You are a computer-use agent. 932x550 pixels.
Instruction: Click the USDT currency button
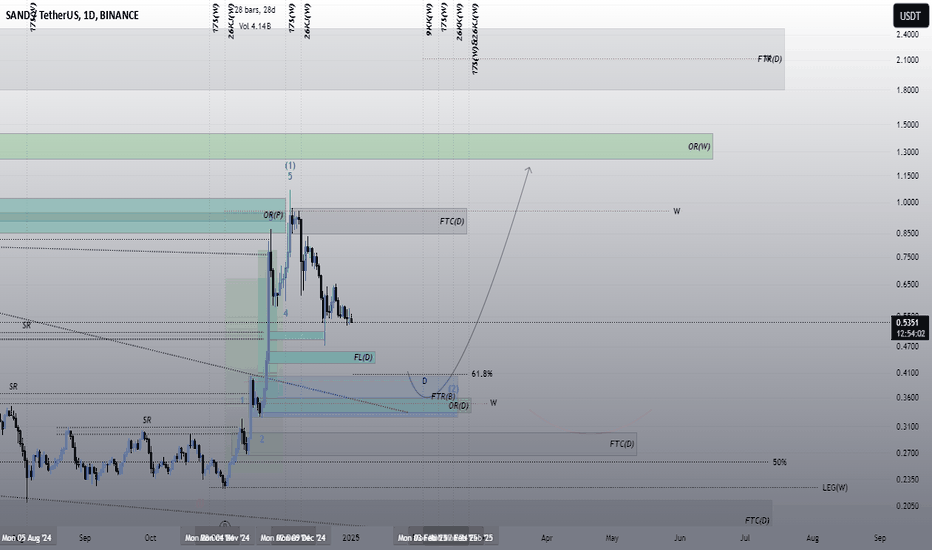coord(909,16)
